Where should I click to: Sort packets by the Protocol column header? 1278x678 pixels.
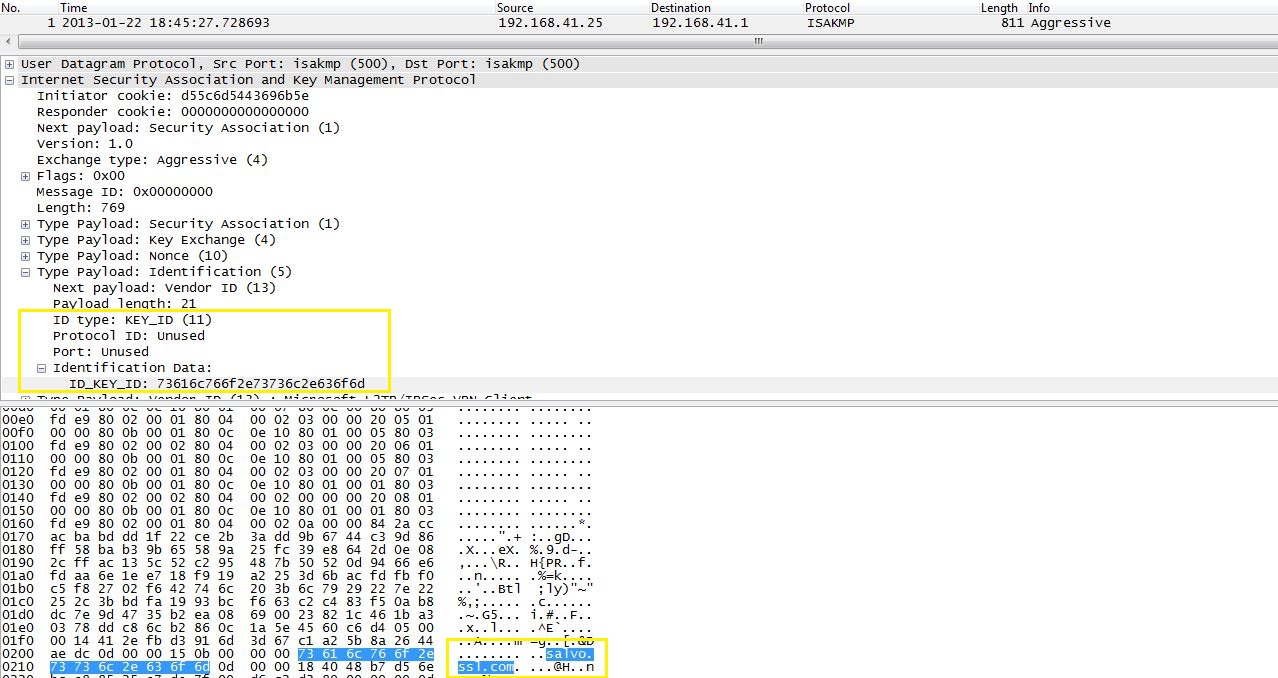[826, 8]
